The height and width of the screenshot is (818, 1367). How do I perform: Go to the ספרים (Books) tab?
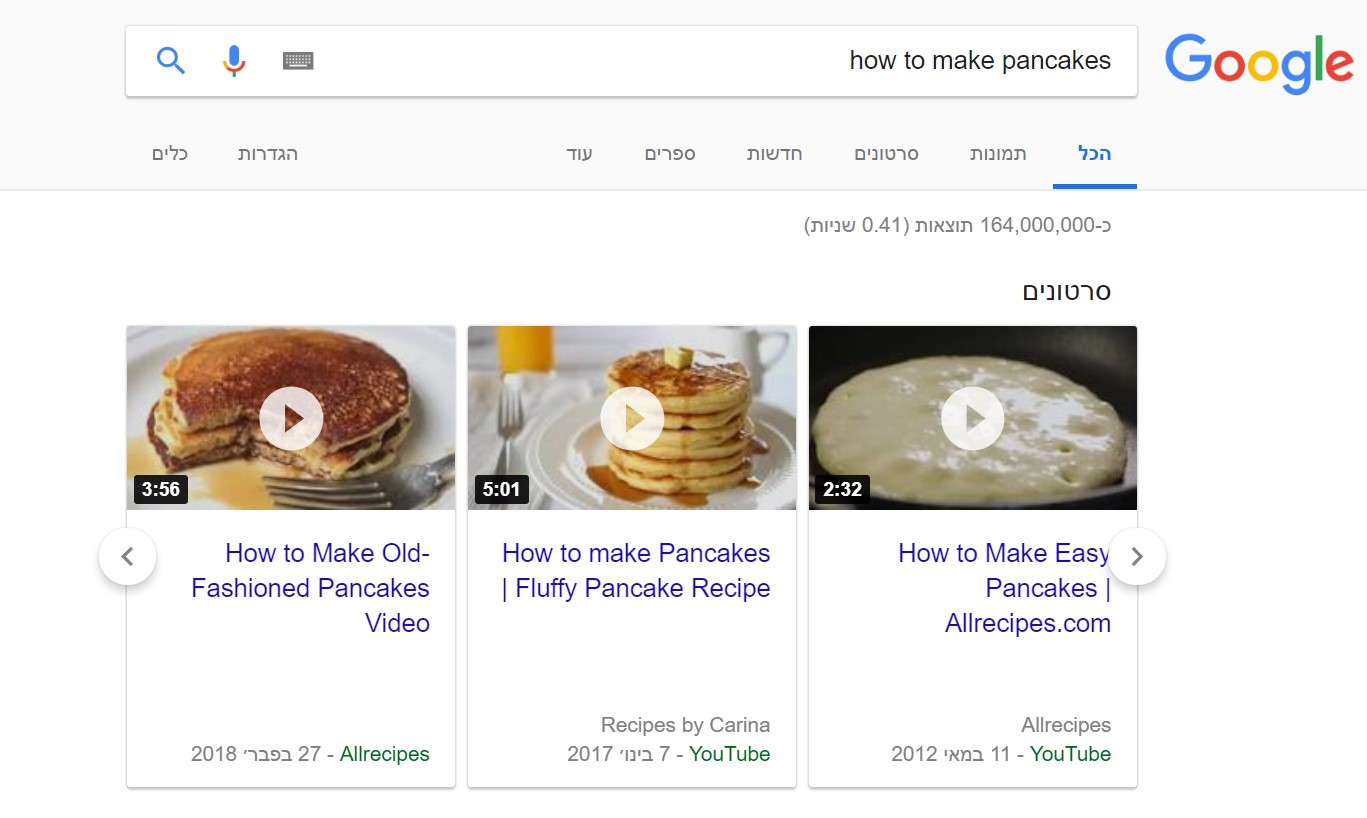(670, 154)
